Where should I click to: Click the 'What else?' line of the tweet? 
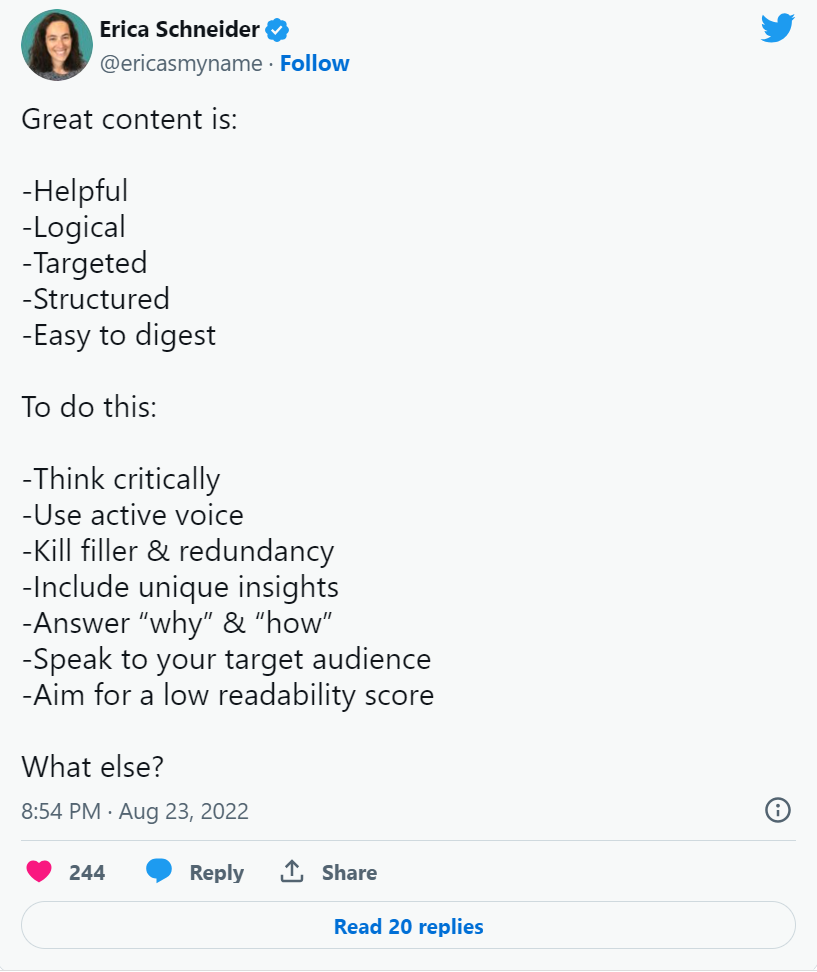tap(92, 767)
